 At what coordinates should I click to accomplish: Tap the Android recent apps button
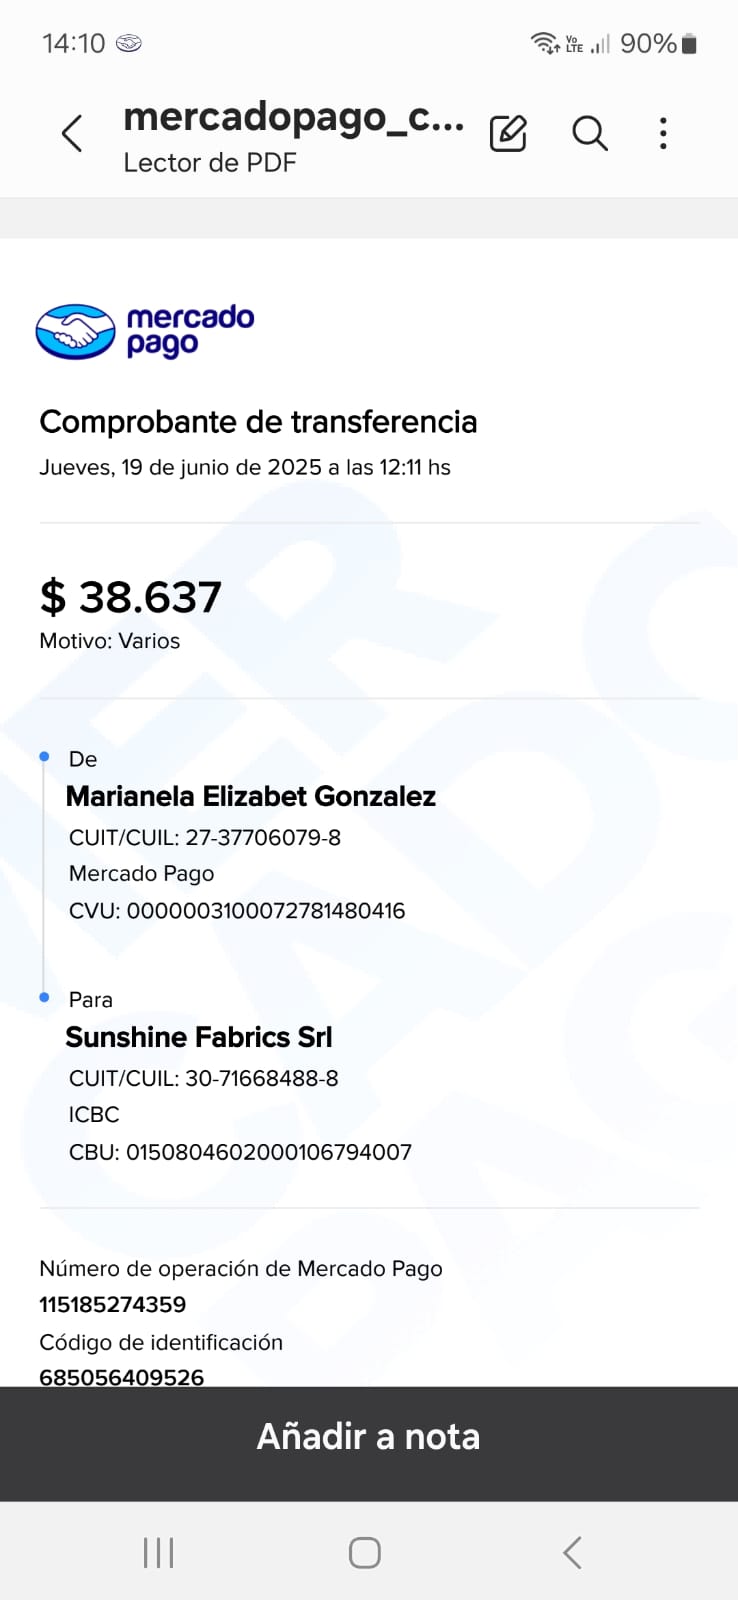(159, 1552)
